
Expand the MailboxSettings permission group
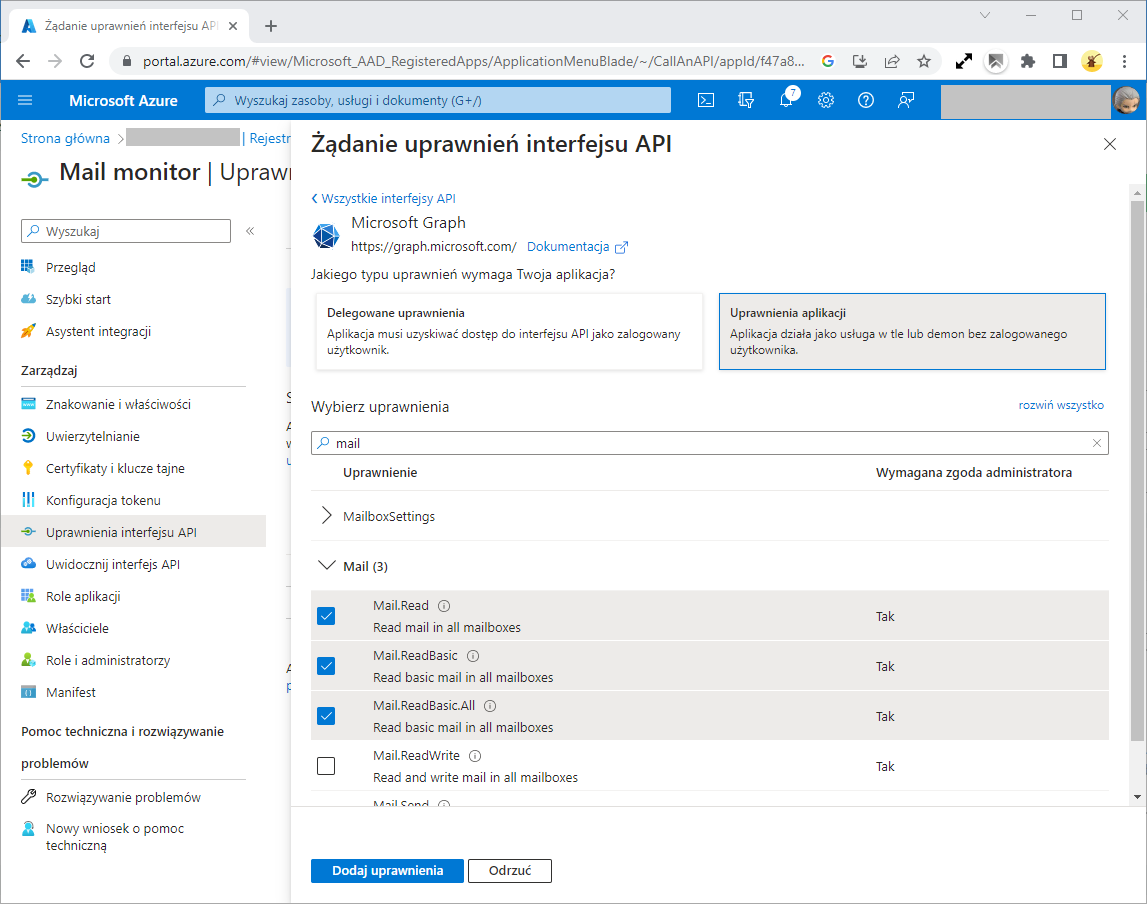[x=326, y=516]
